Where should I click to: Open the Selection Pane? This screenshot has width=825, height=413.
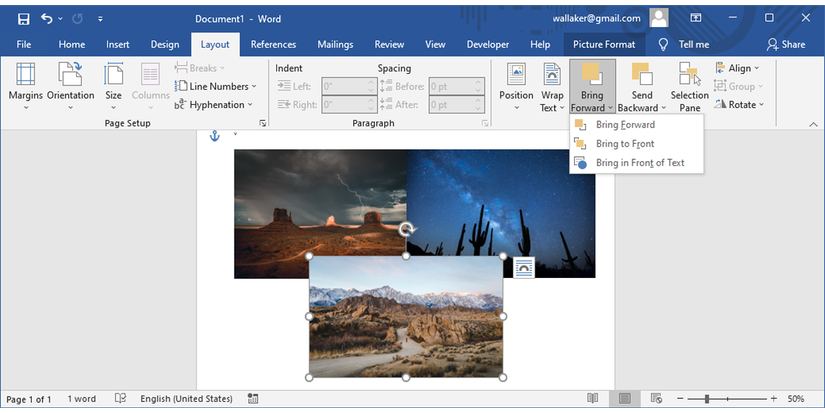click(689, 86)
